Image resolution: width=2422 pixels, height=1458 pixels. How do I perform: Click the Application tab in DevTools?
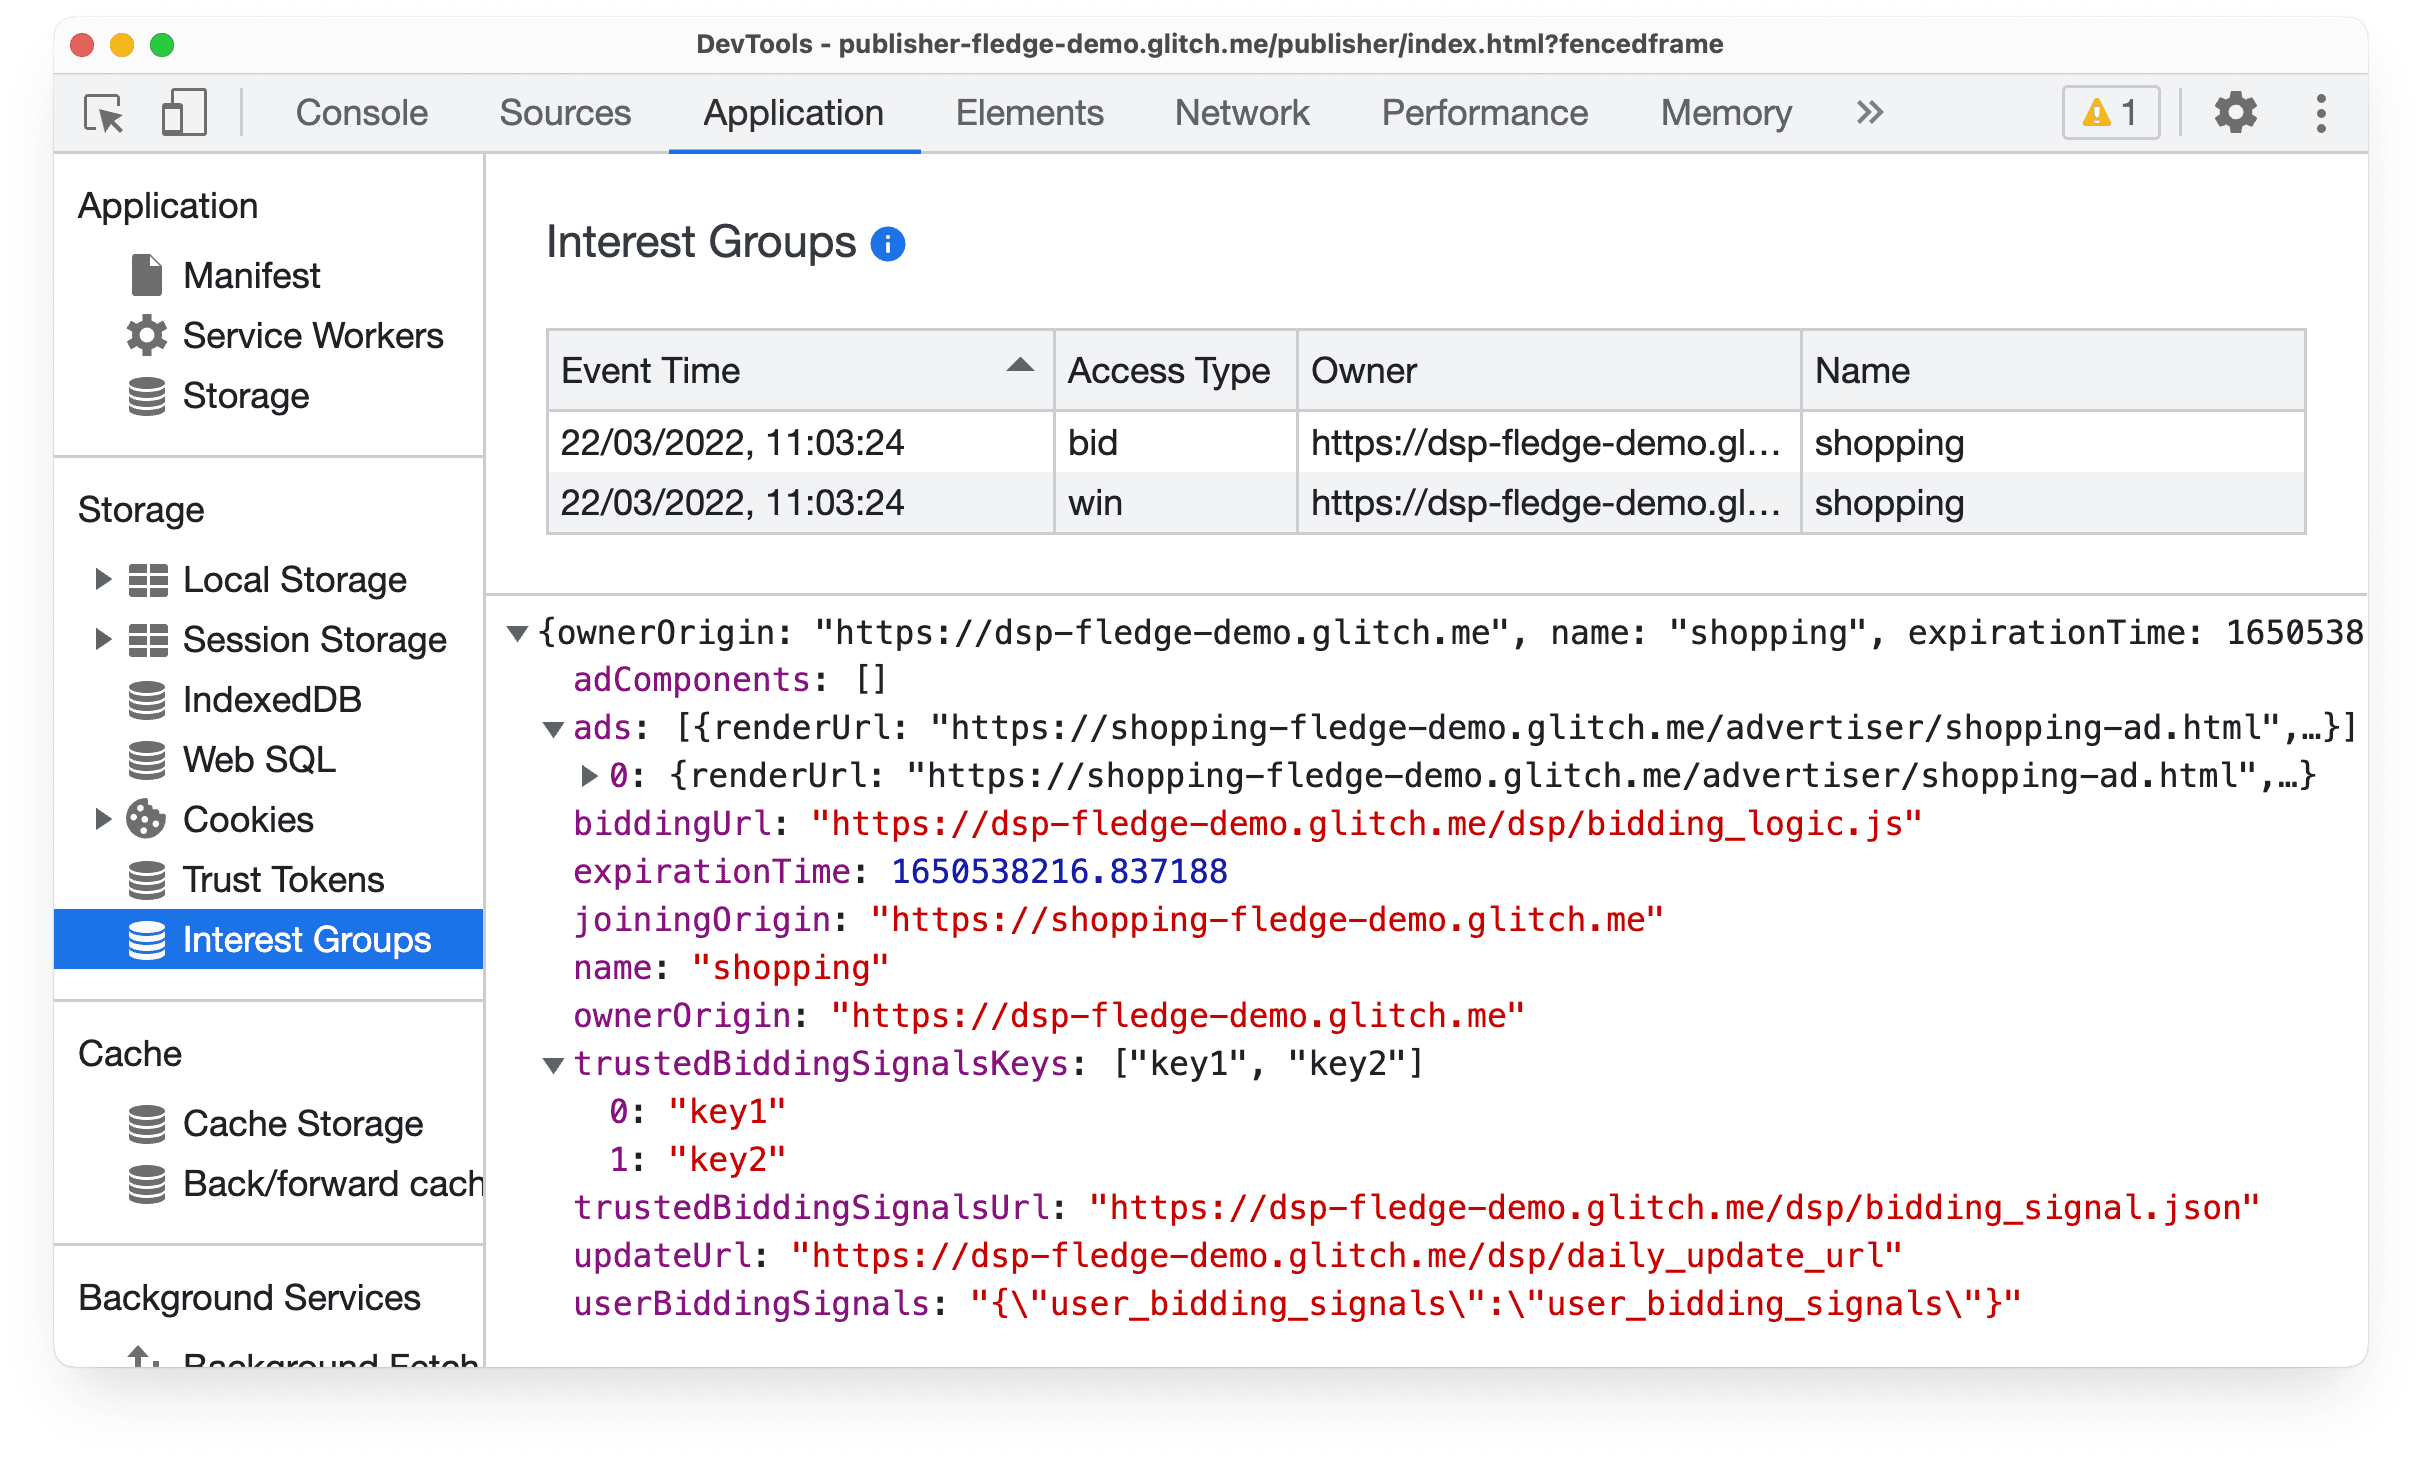click(x=794, y=112)
